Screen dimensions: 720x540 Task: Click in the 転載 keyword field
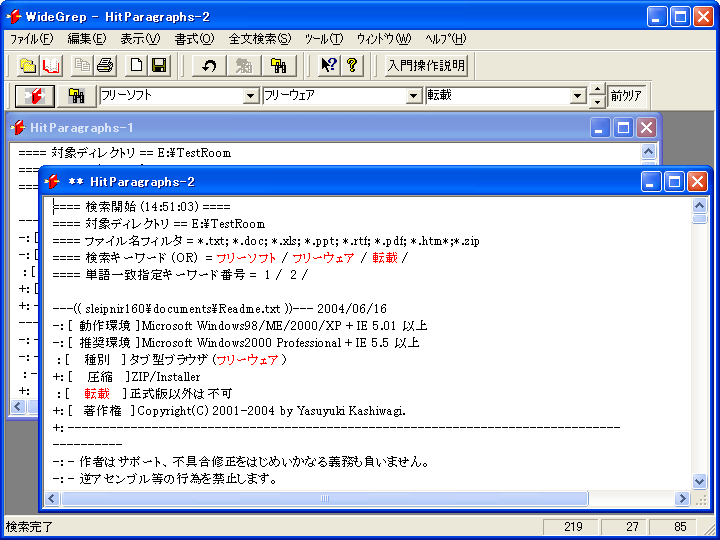pos(498,96)
